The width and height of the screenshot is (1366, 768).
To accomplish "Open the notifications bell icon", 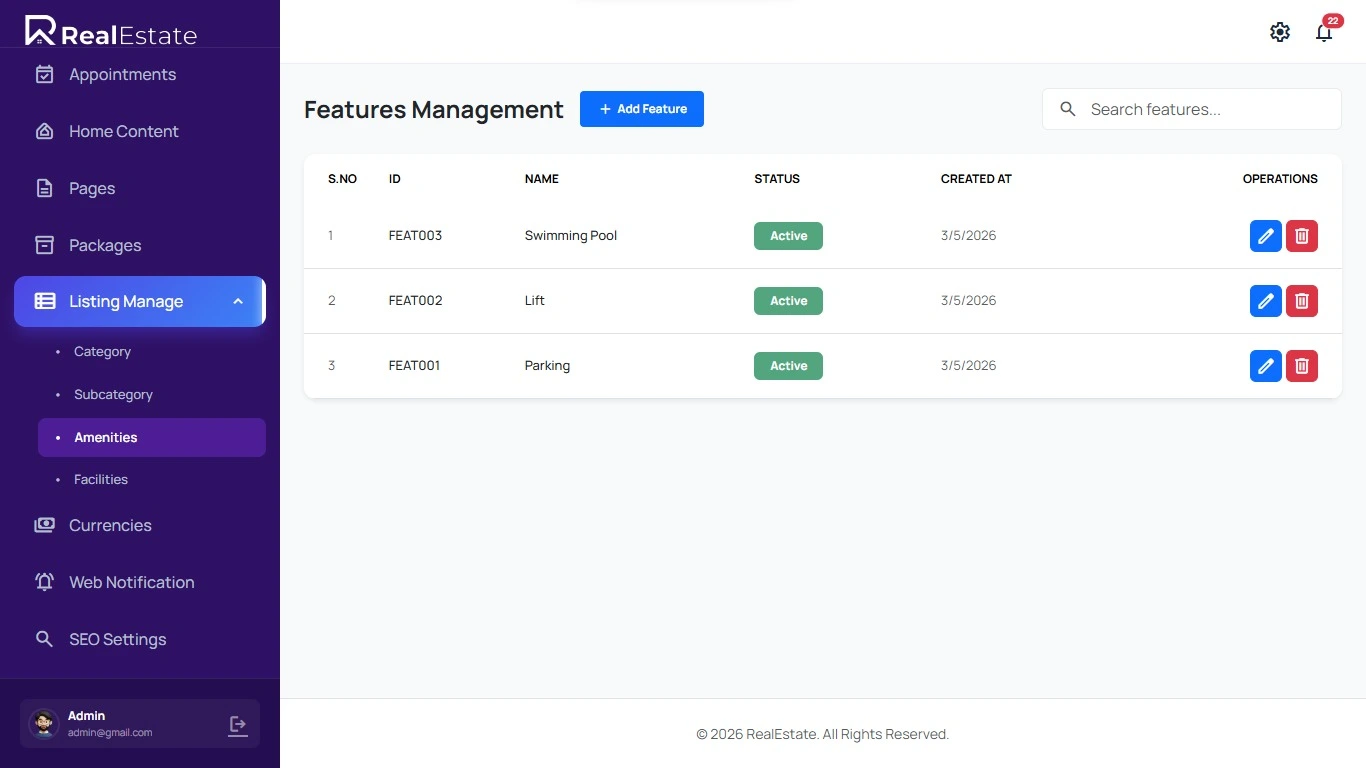I will [x=1324, y=32].
